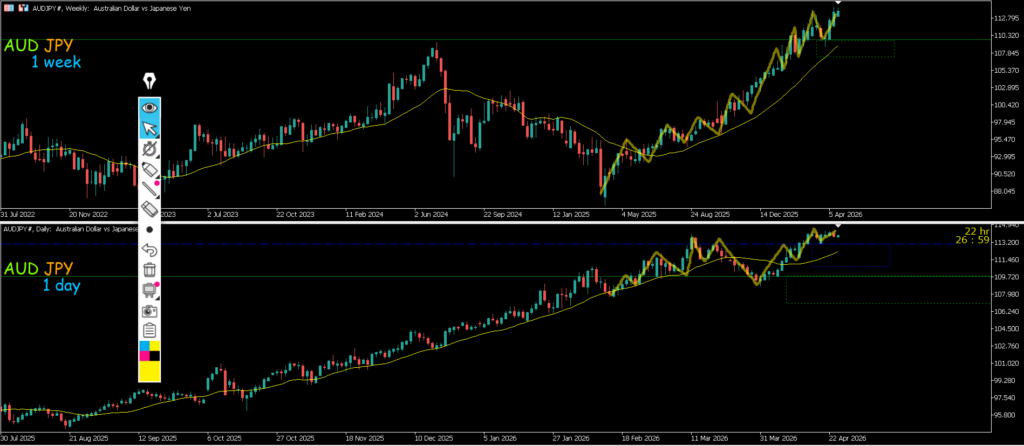Click the 113.200 price on the daily axis

[1006, 242]
